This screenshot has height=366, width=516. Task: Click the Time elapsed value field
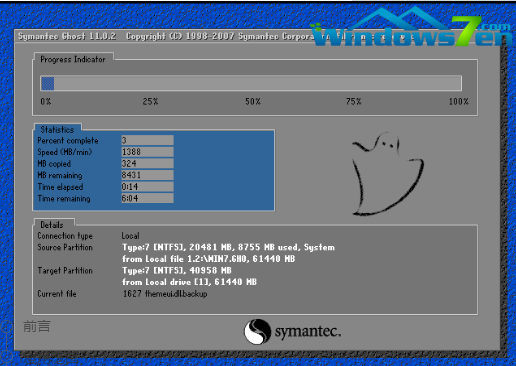click(147, 187)
